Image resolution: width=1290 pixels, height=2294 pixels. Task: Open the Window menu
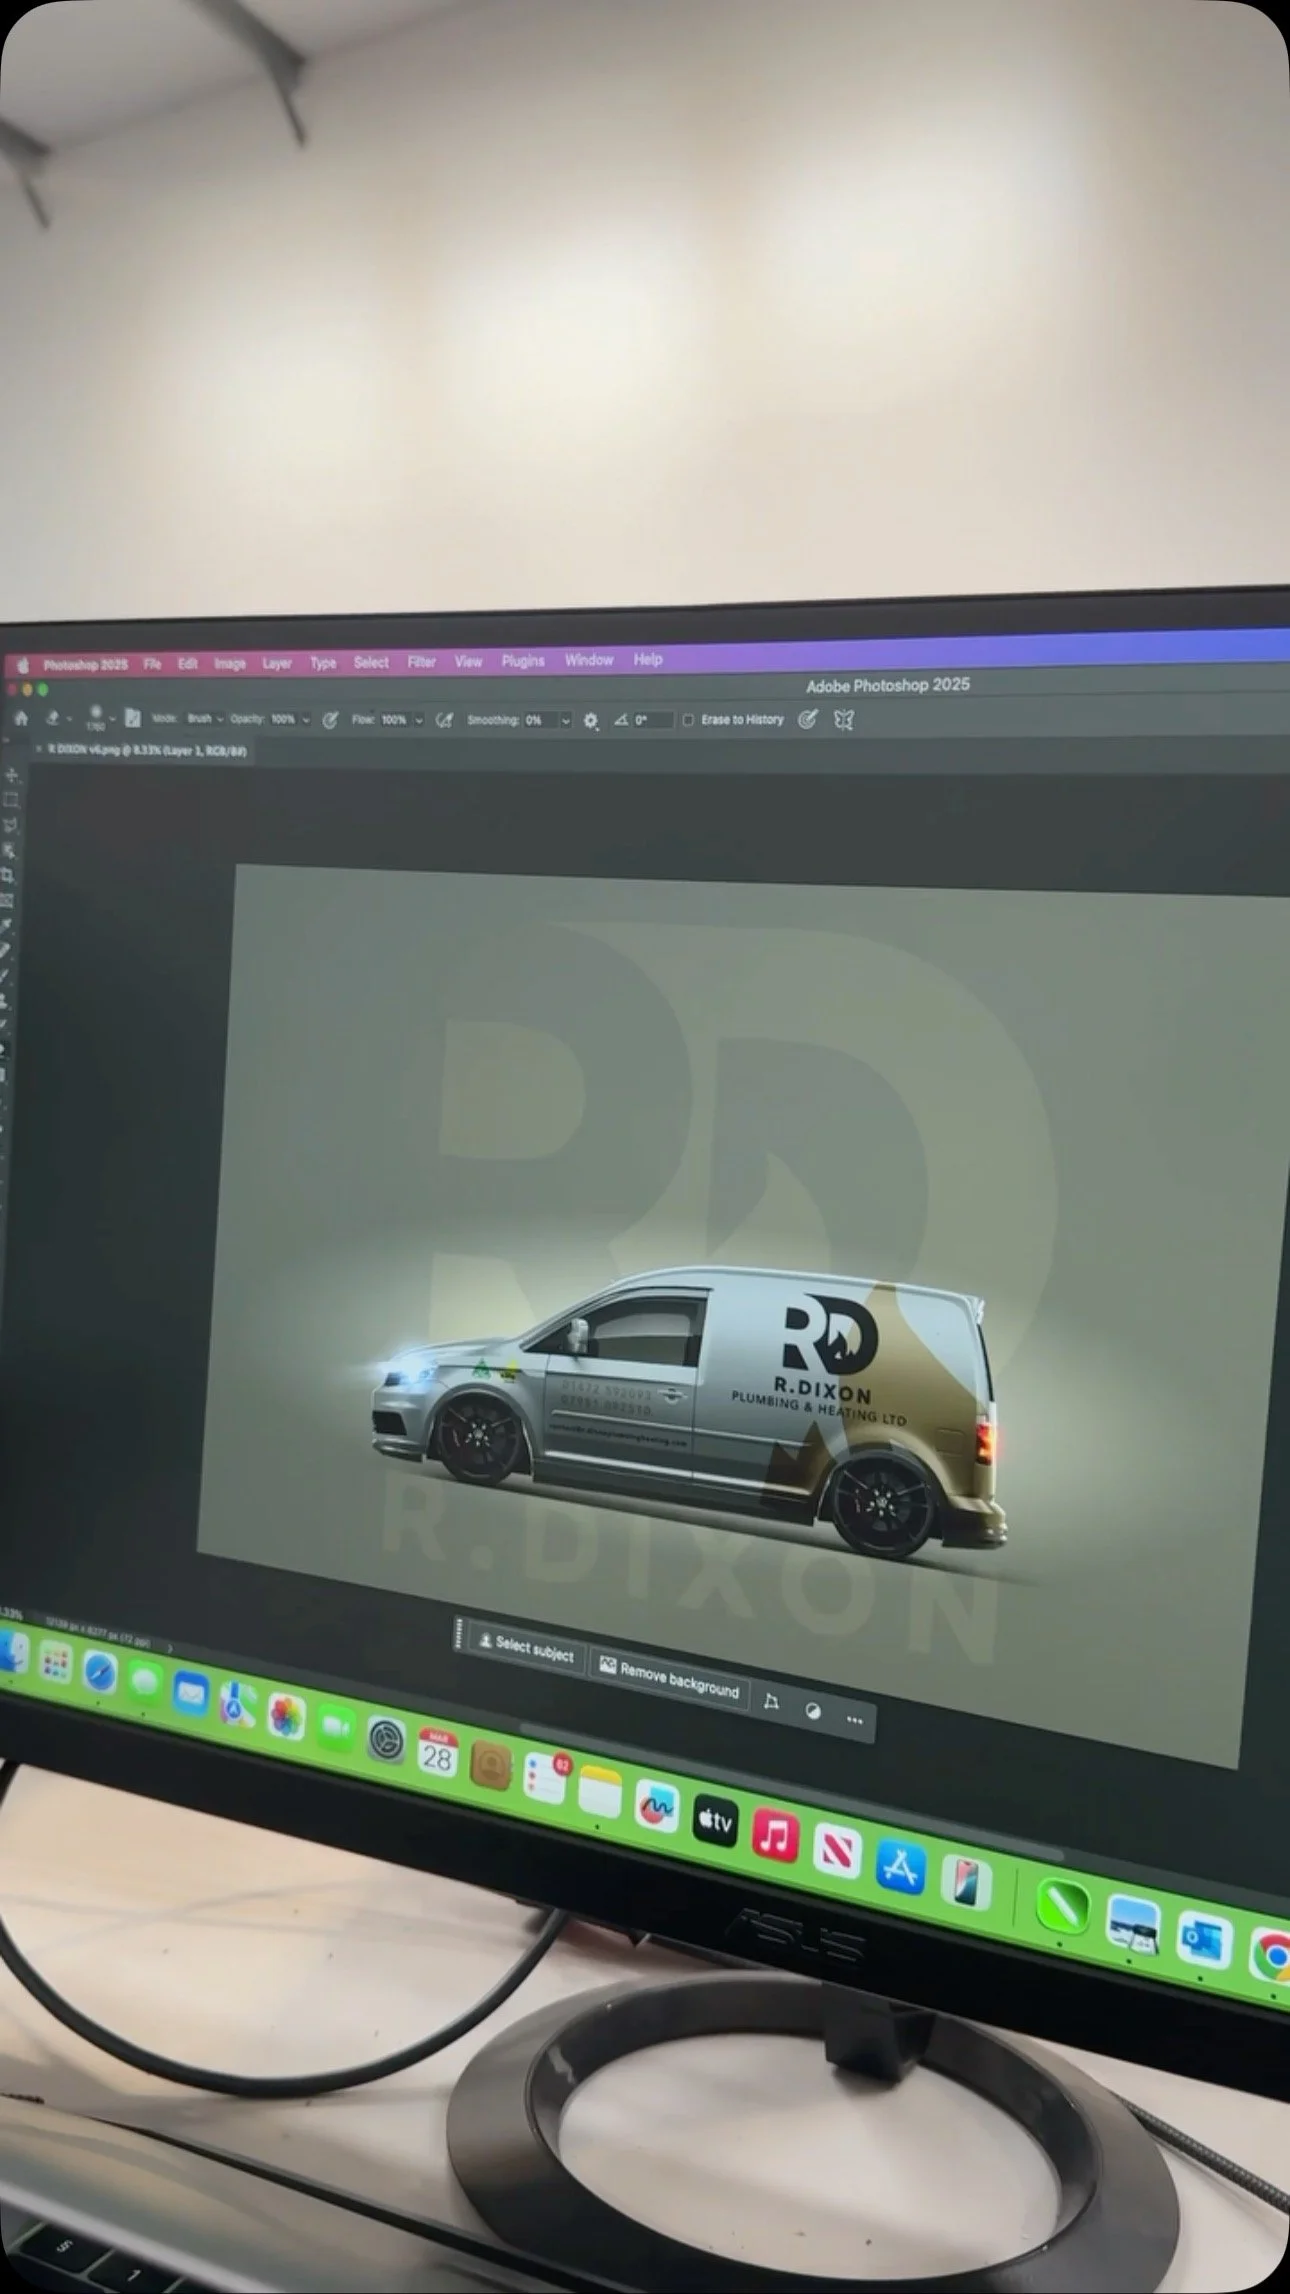[589, 660]
